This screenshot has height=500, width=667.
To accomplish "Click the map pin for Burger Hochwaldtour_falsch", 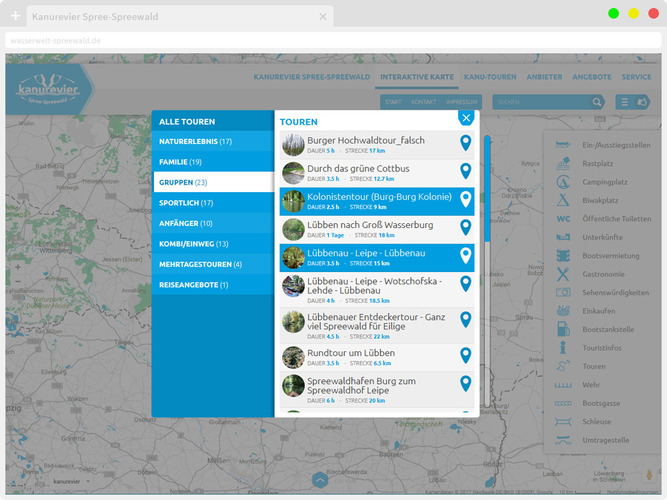I will point(465,144).
